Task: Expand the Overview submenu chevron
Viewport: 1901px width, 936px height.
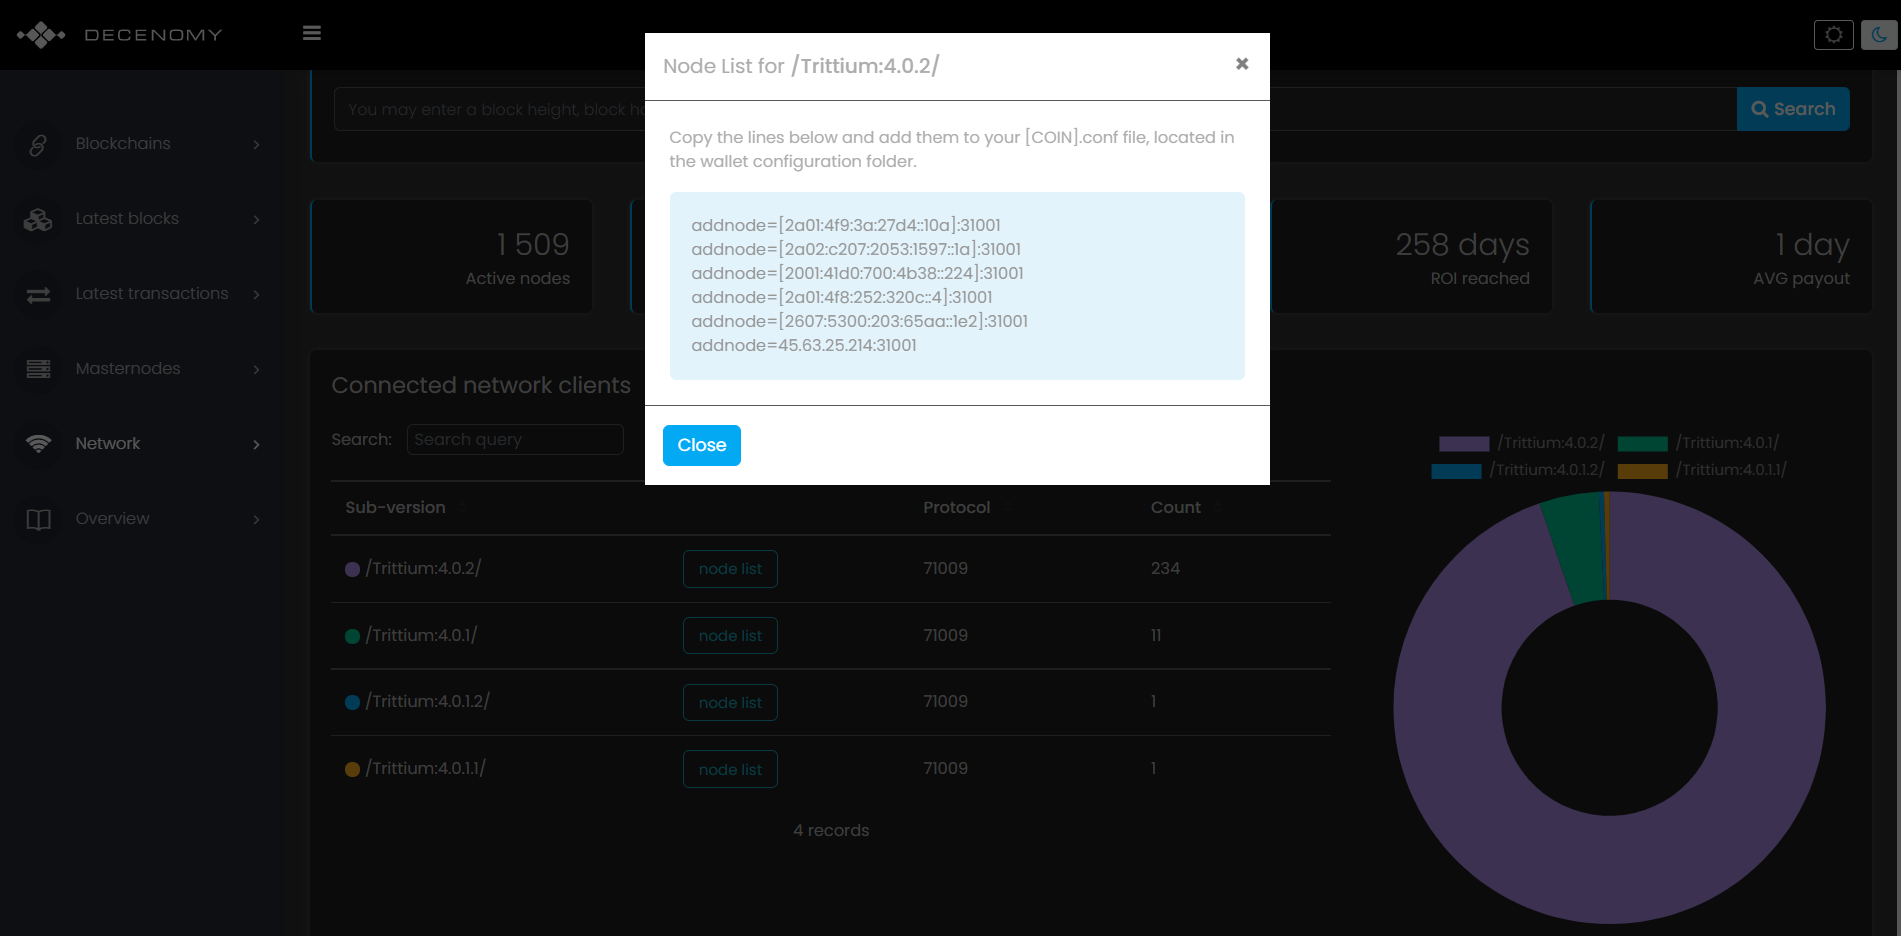Action: coord(257,519)
